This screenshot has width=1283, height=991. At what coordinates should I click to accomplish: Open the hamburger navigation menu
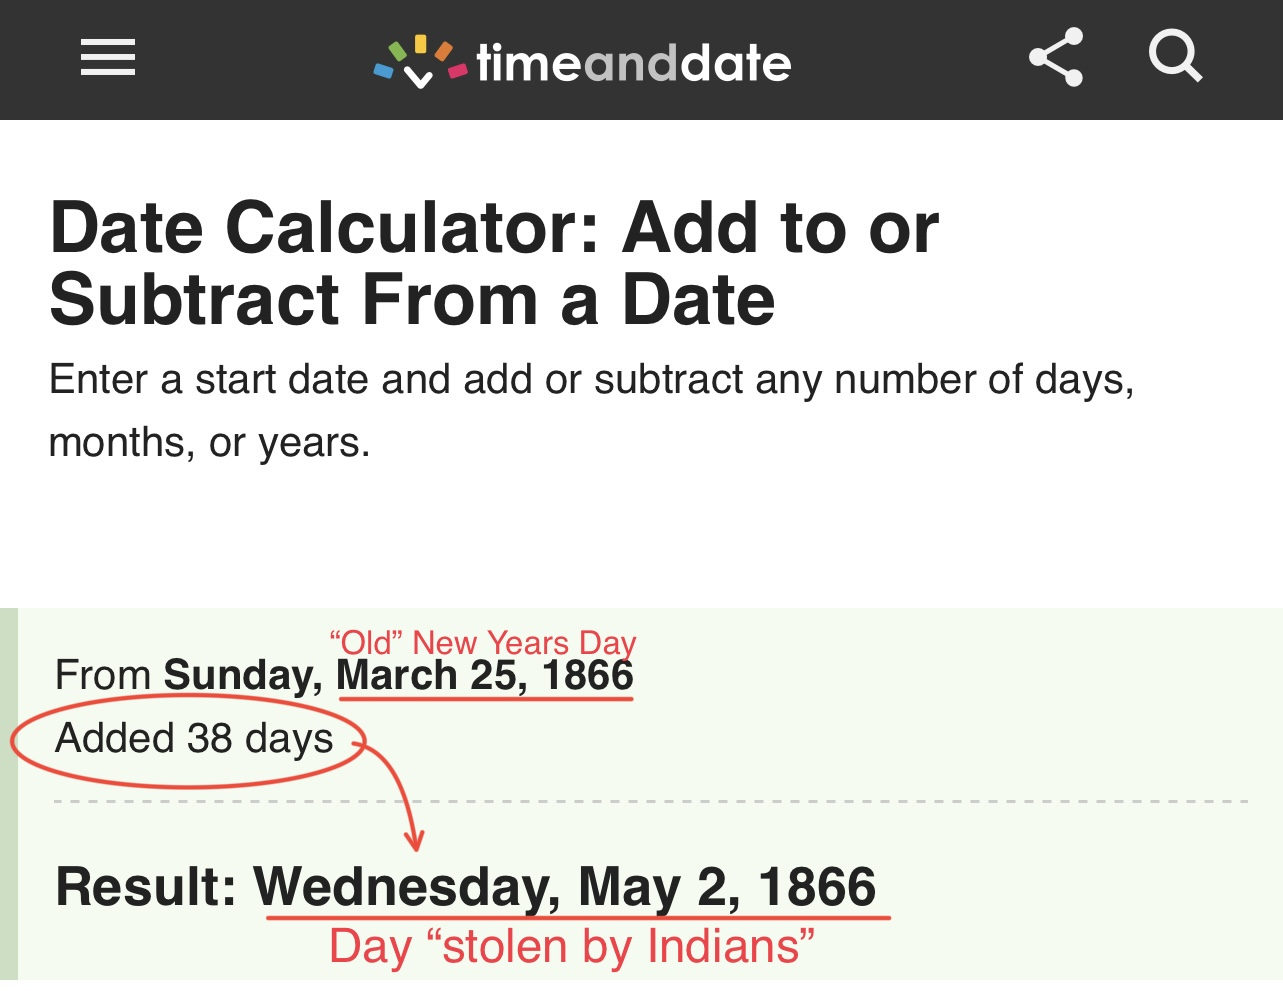[x=108, y=57]
